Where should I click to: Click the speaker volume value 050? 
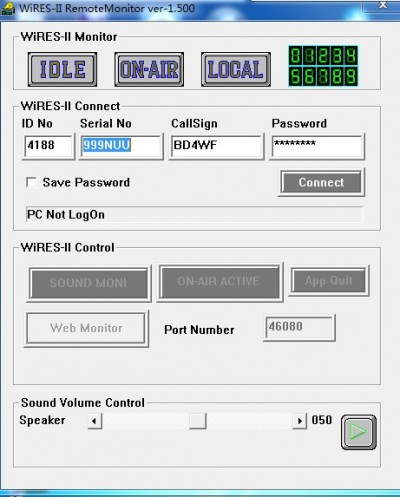[x=322, y=420]
